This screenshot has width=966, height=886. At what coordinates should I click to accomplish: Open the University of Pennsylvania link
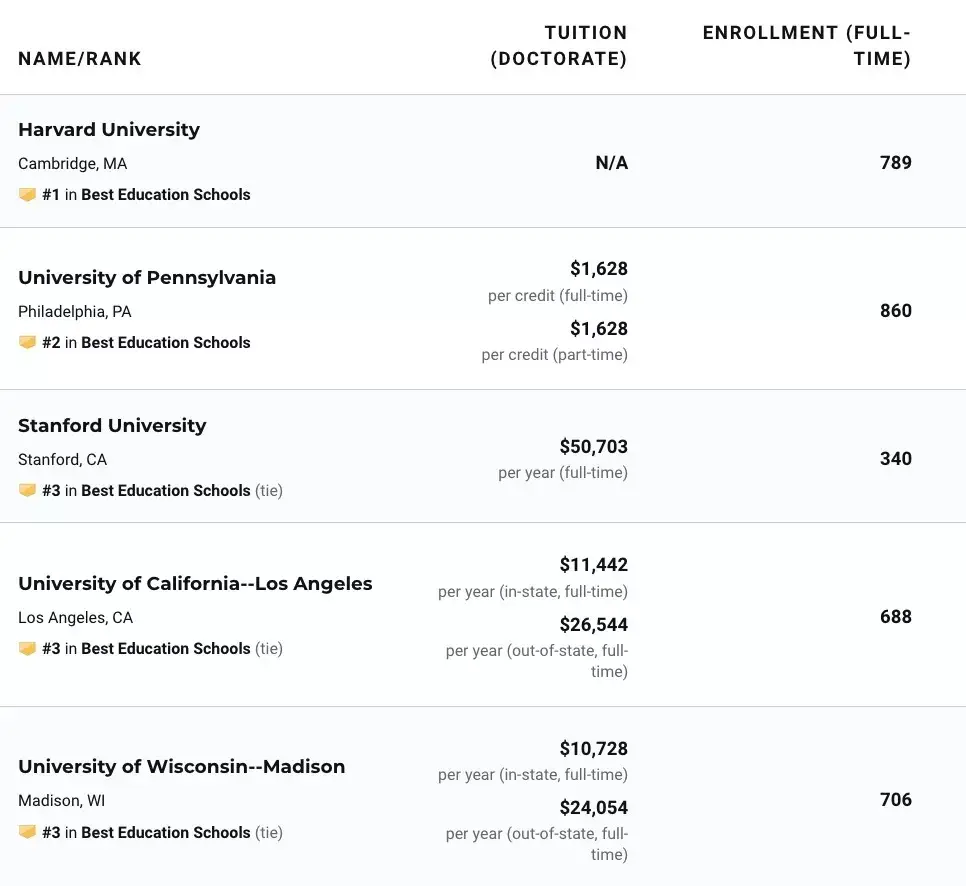147,278
